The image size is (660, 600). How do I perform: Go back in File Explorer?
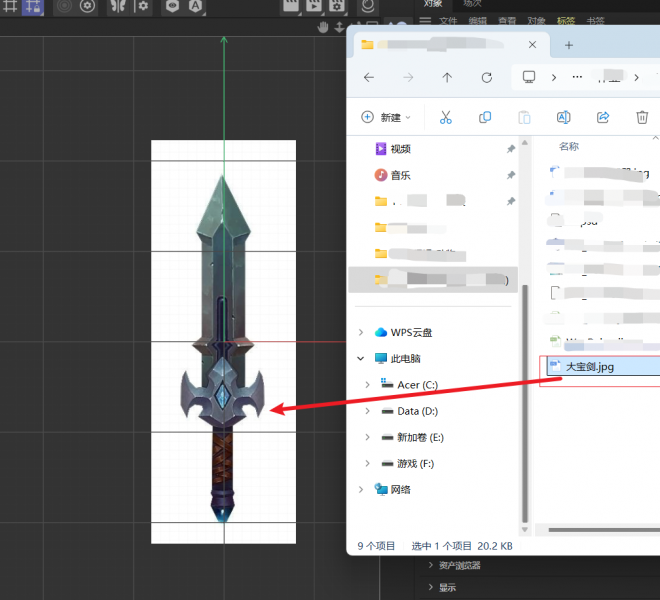tap(369, 77)
